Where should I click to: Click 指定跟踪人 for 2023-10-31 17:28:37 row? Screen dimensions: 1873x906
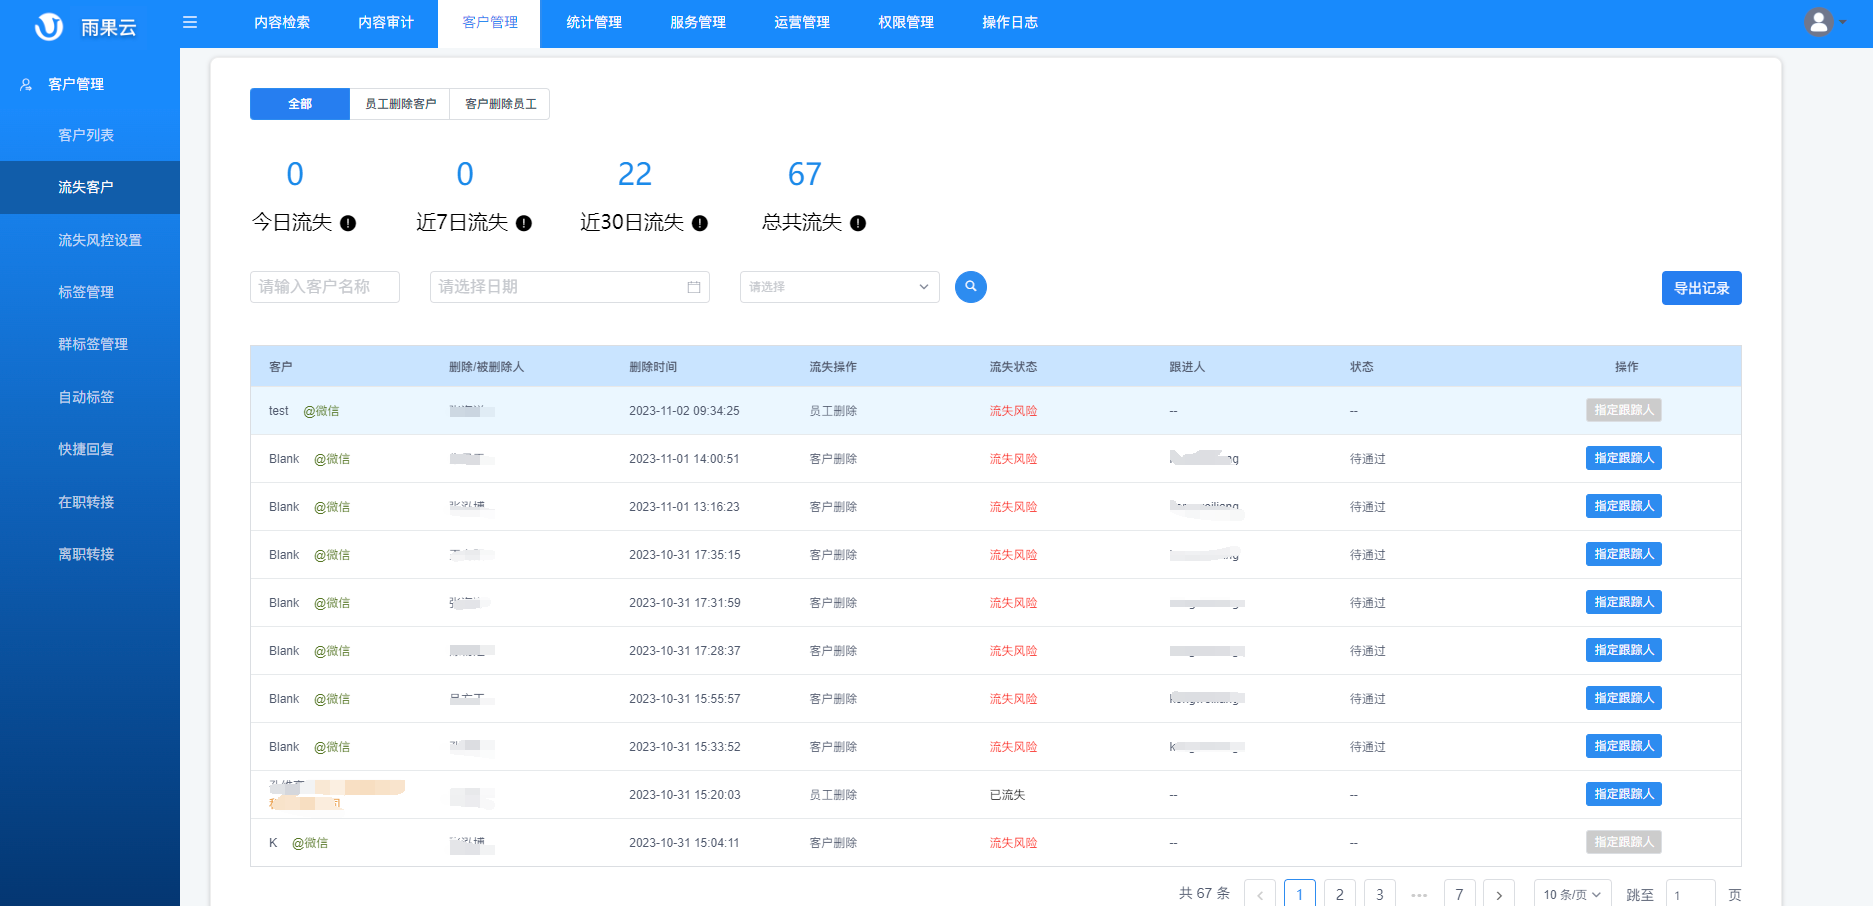click(x=1624, y=650)
